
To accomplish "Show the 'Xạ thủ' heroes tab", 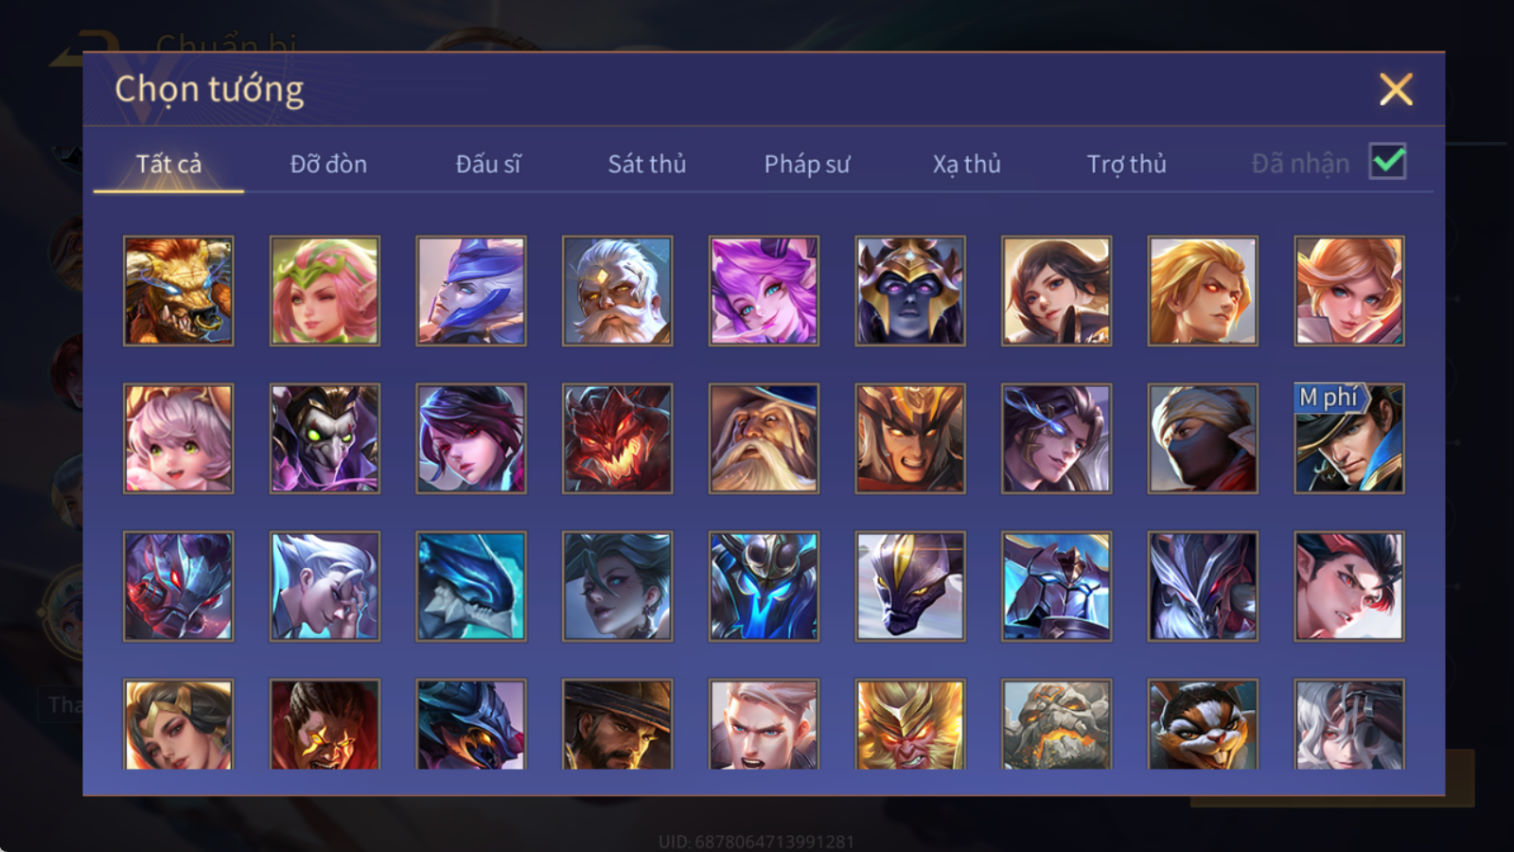I will click(x=967, y=164).
